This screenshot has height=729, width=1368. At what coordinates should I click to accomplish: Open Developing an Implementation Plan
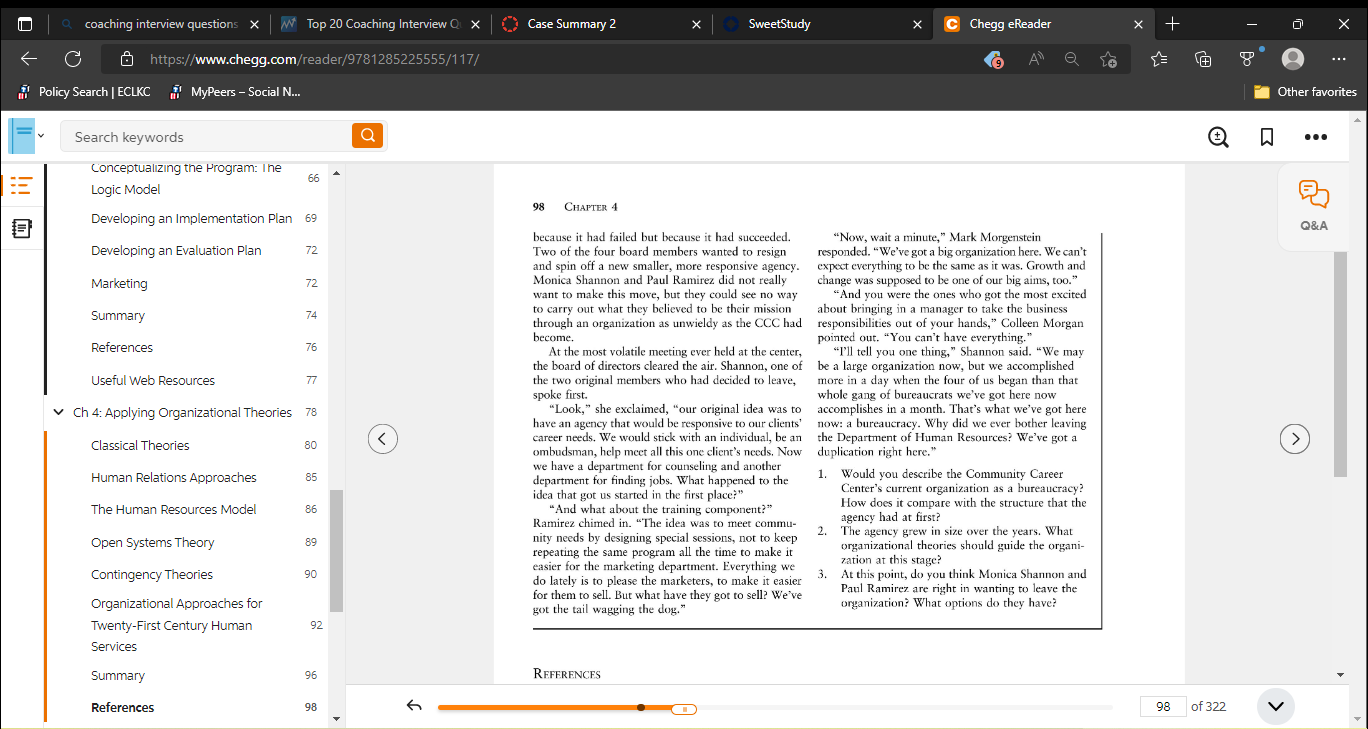pyautogui.click(x=192, y=218)
